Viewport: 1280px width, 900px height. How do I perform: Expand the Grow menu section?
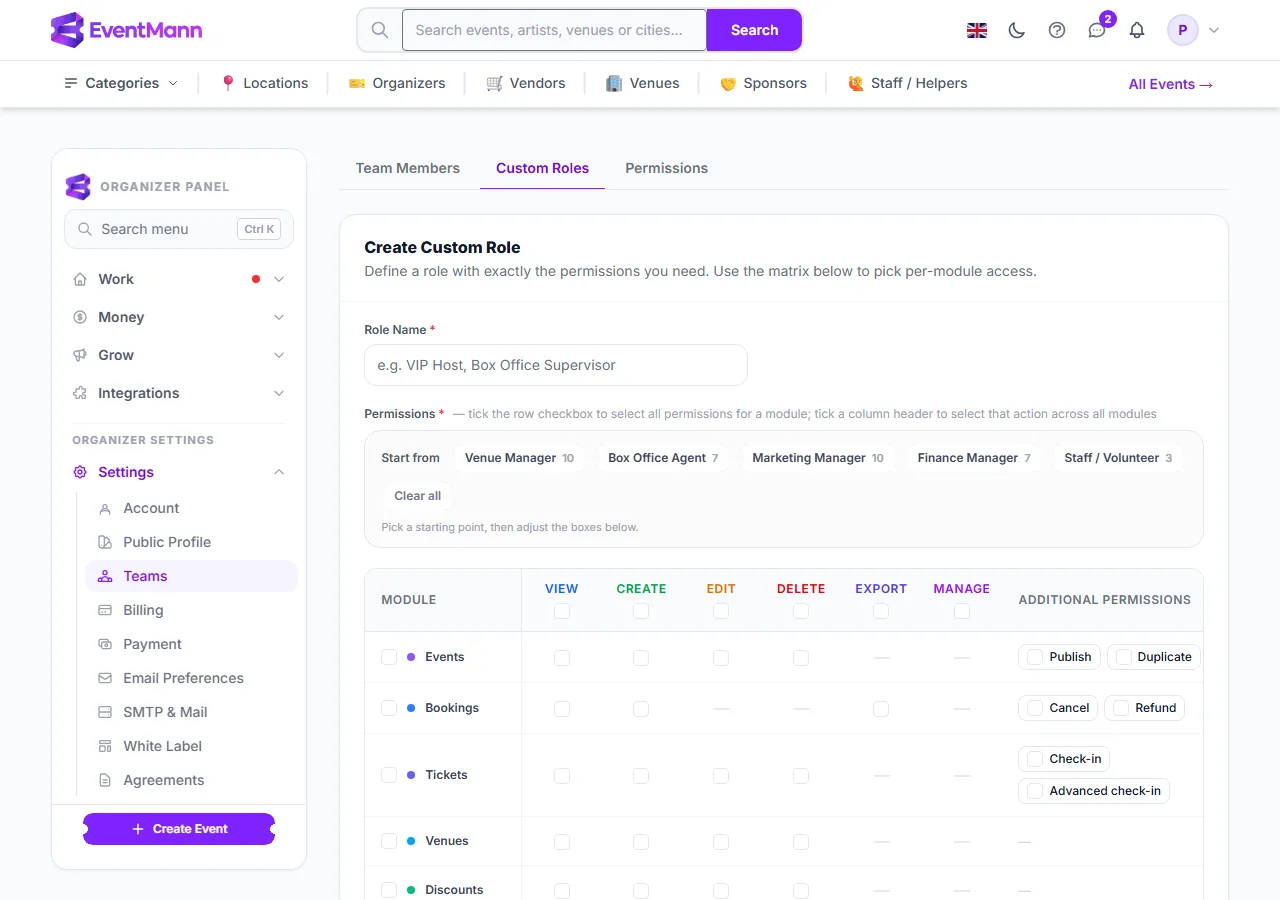[179, 355]
